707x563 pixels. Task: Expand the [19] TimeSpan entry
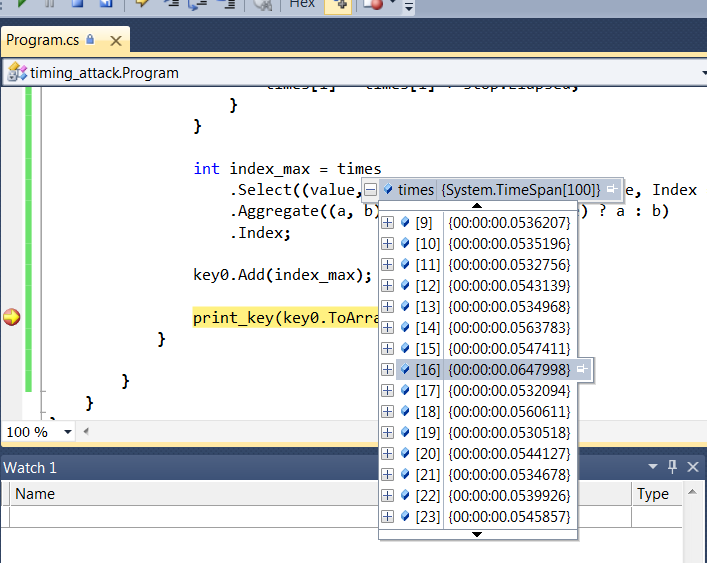coord(387,433)
